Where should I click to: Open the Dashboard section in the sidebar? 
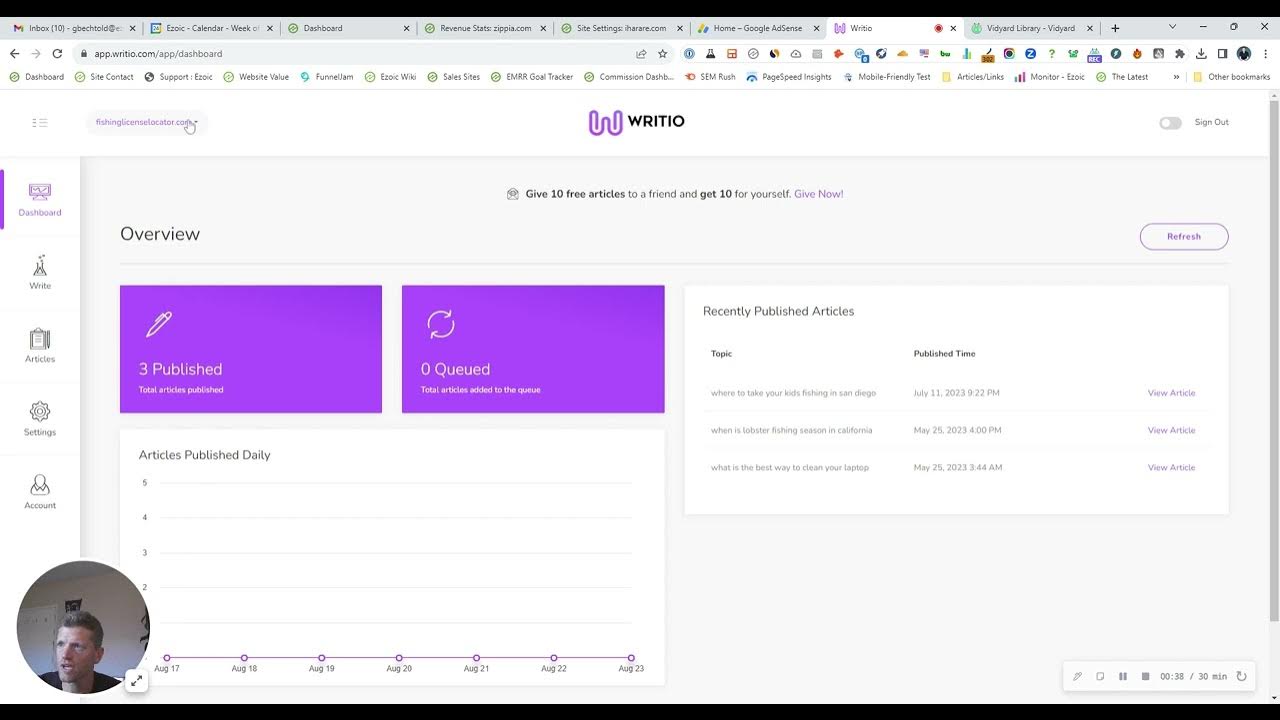click(40, 200)
